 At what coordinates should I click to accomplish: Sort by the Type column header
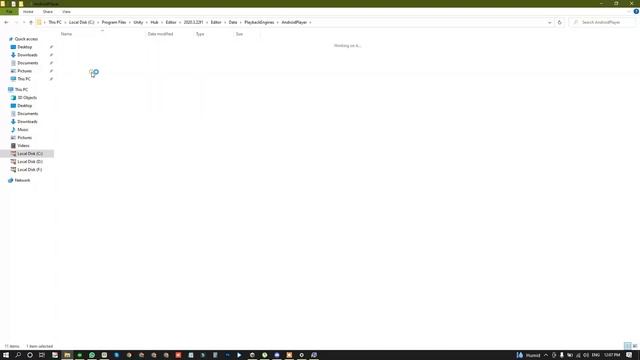coord(200,34)
